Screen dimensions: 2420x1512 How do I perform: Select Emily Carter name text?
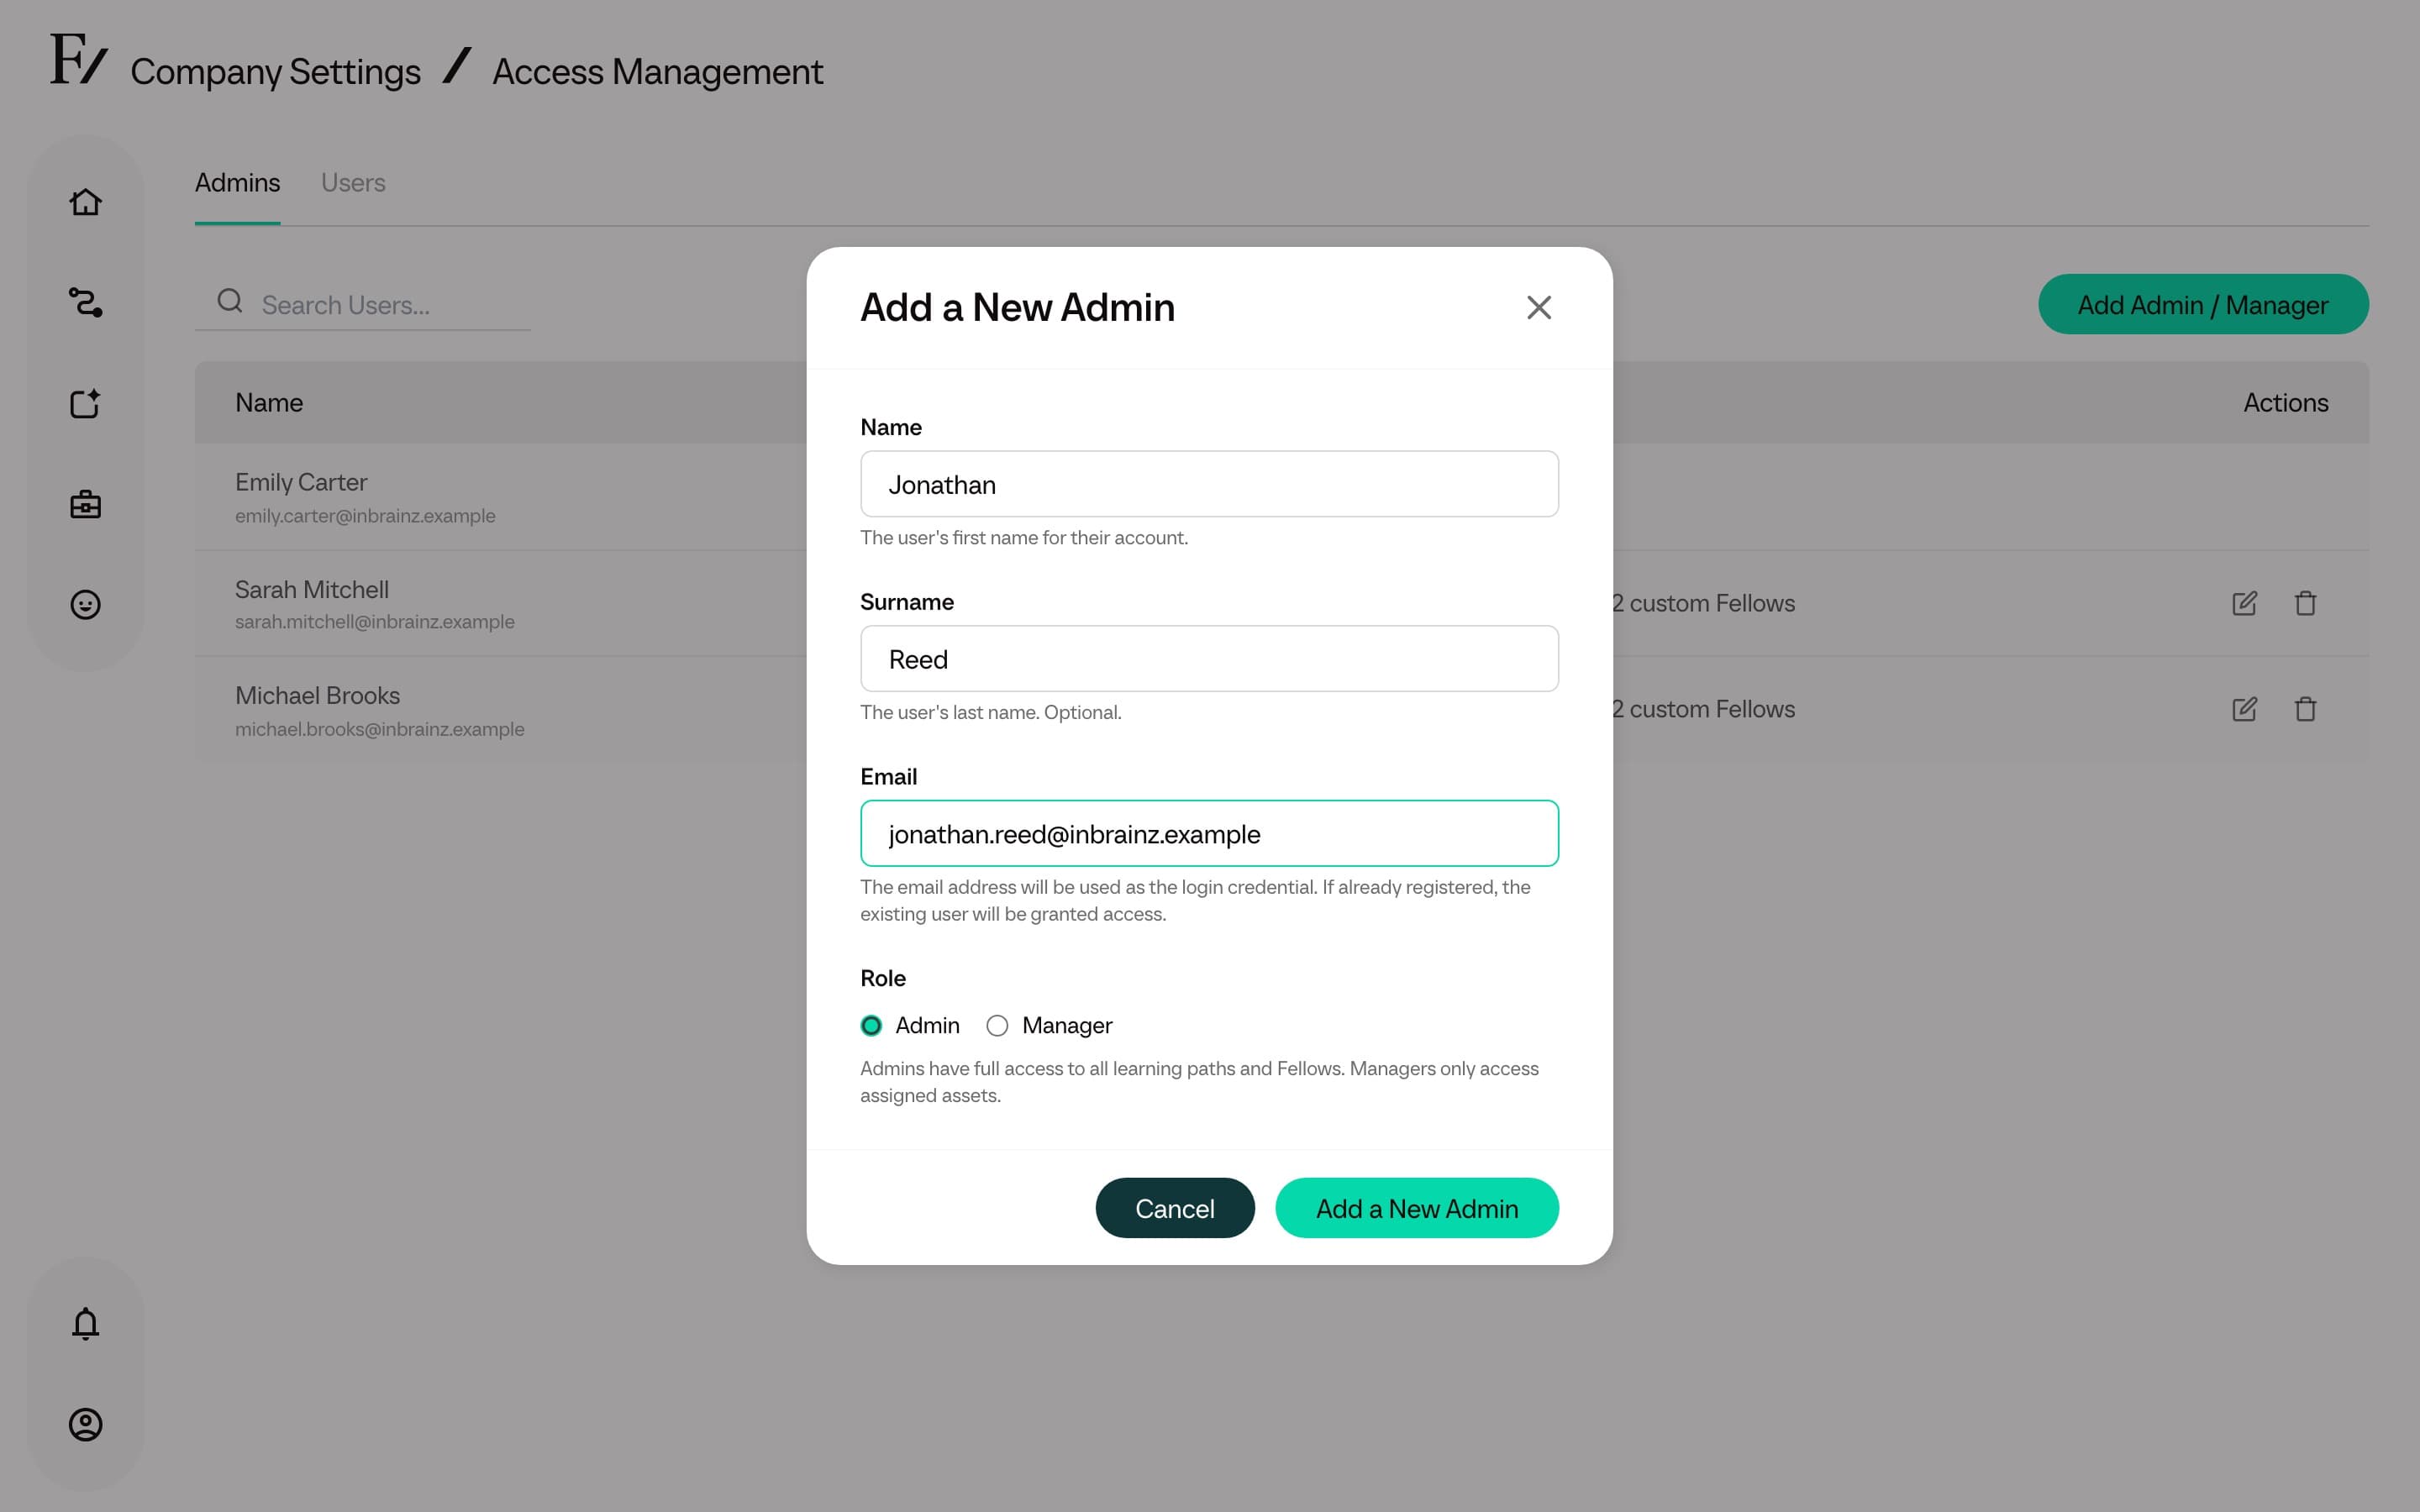coord(301,482)
